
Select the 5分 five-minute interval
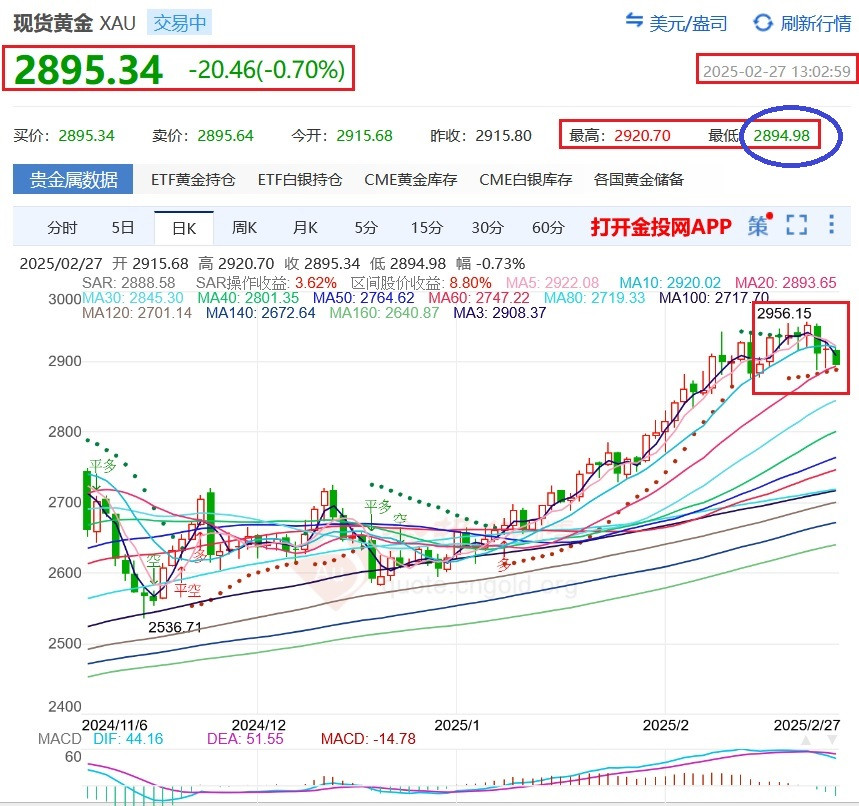click(x=366, y=228)
